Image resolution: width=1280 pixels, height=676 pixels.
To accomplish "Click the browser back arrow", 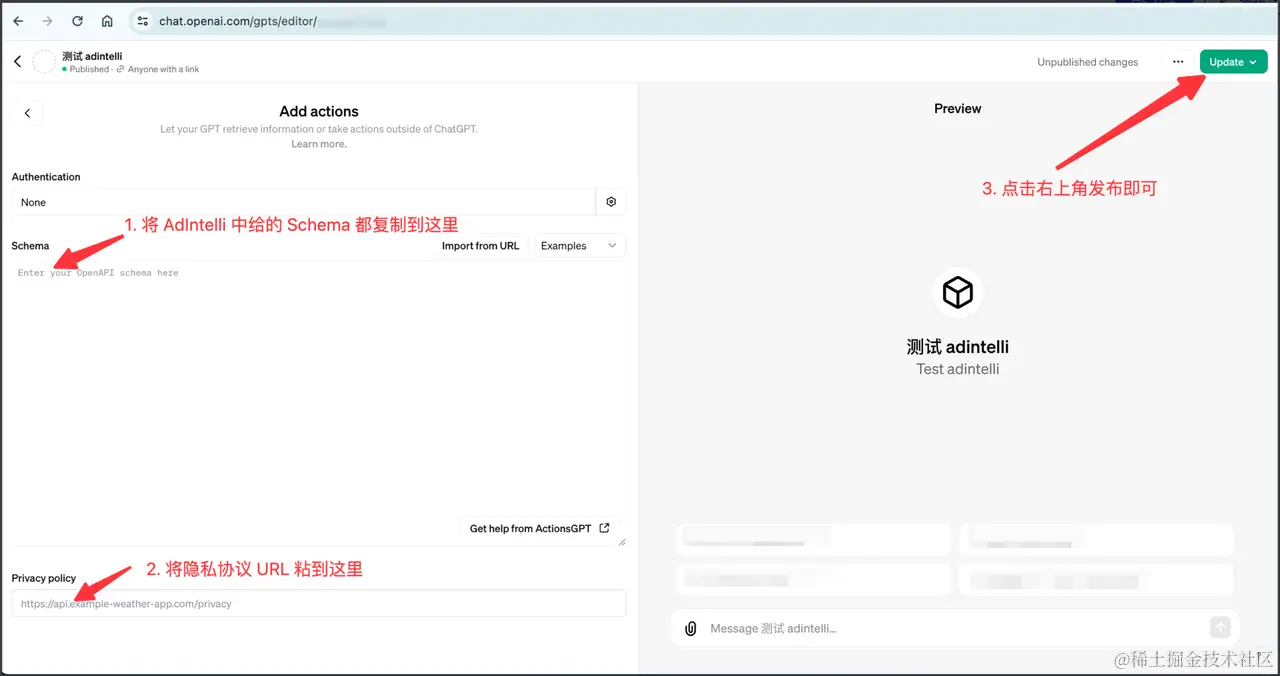I will pyautogui.click(x=17, y=21).
